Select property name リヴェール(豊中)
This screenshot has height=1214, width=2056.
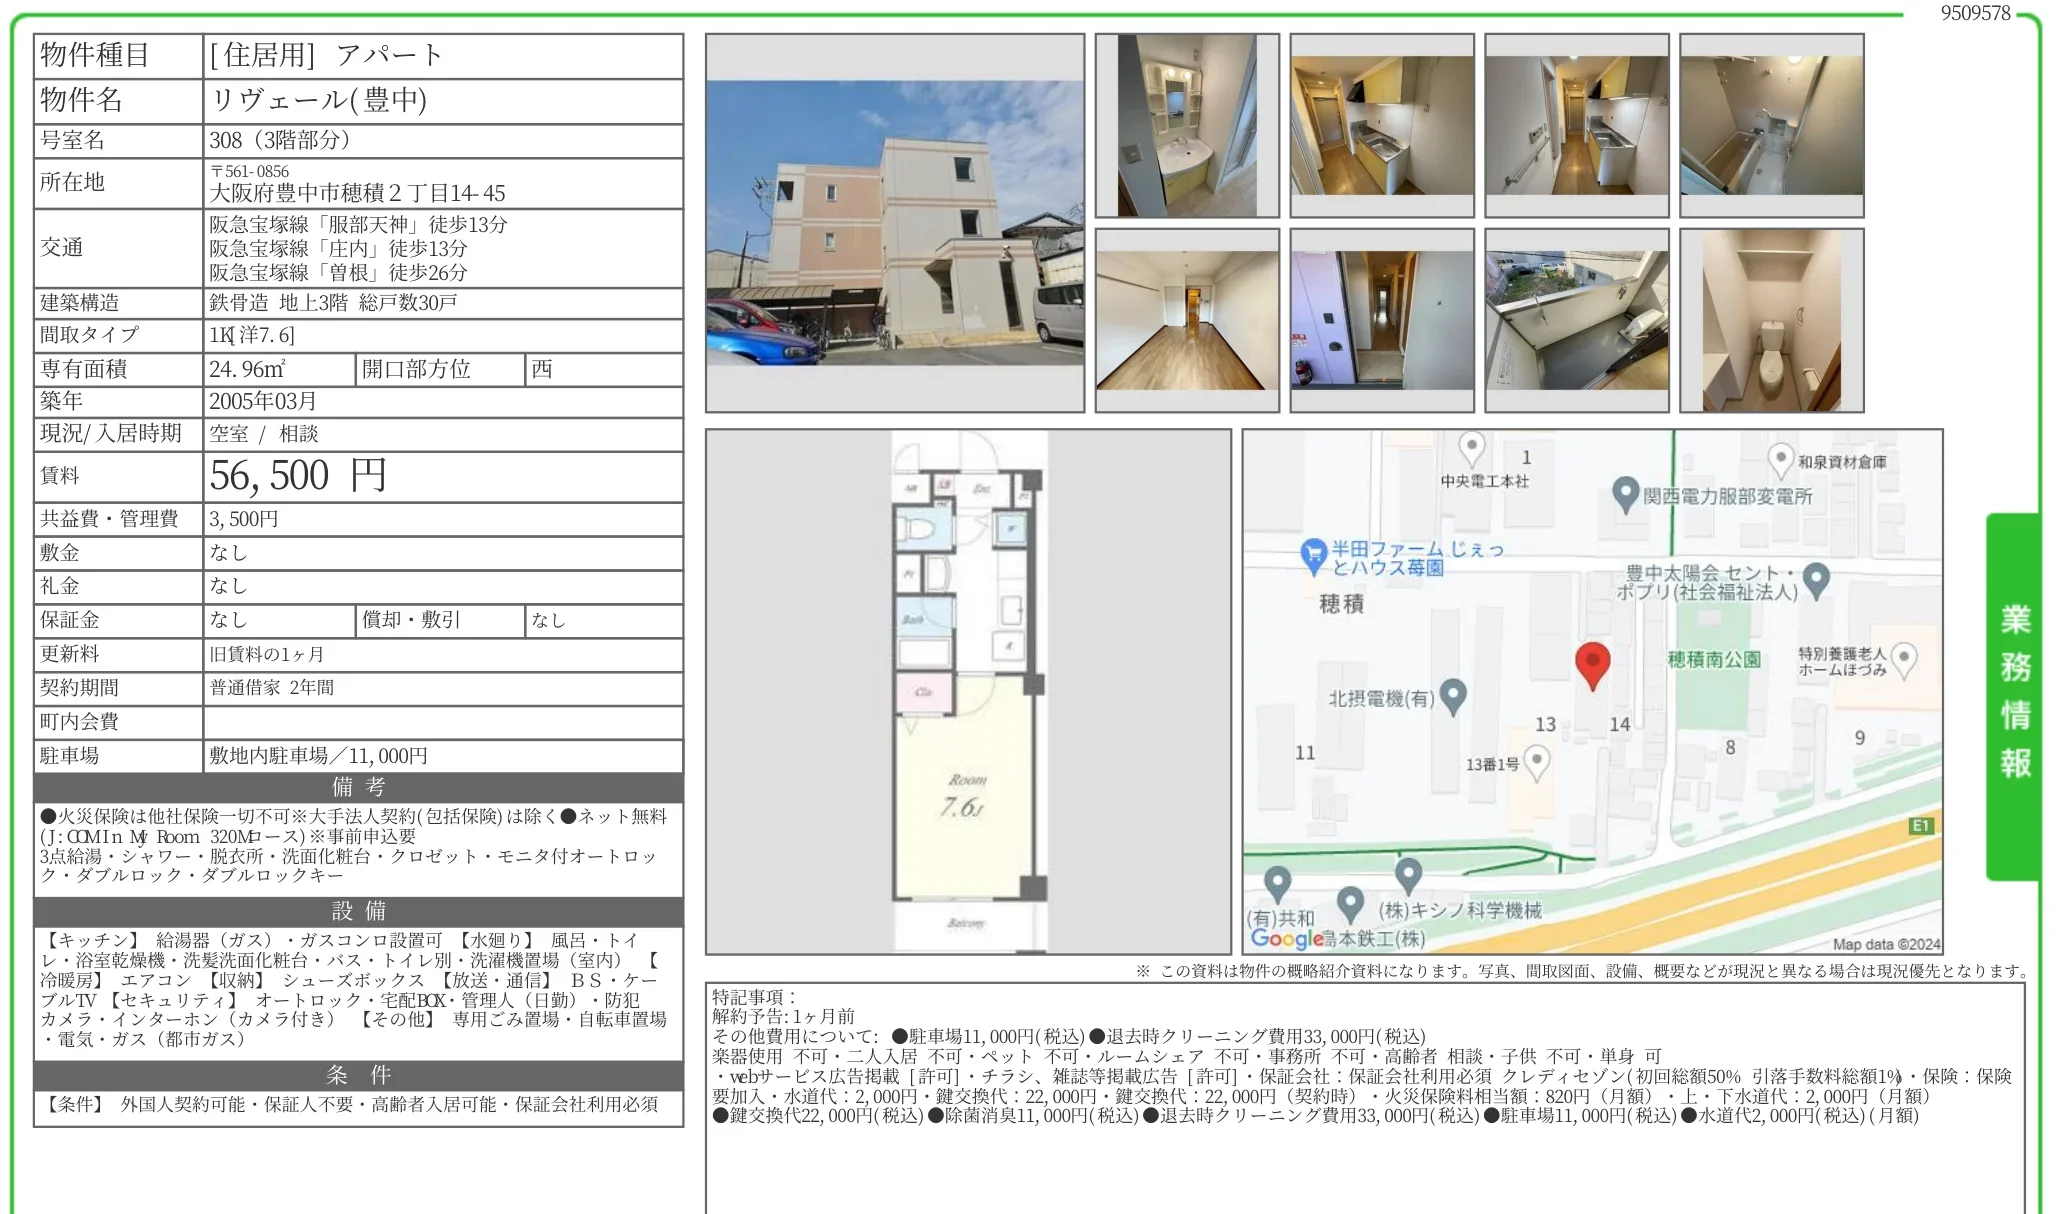(319, 100)
